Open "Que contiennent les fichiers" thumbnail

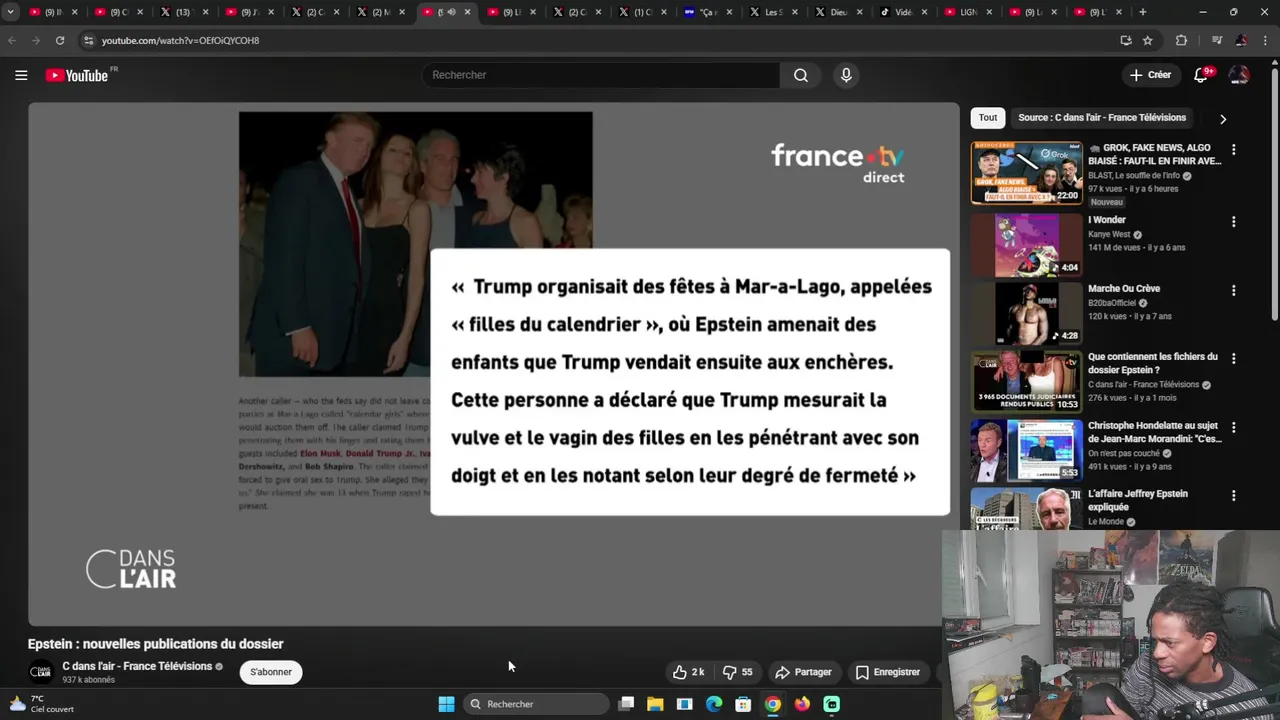click(1026, 381)
